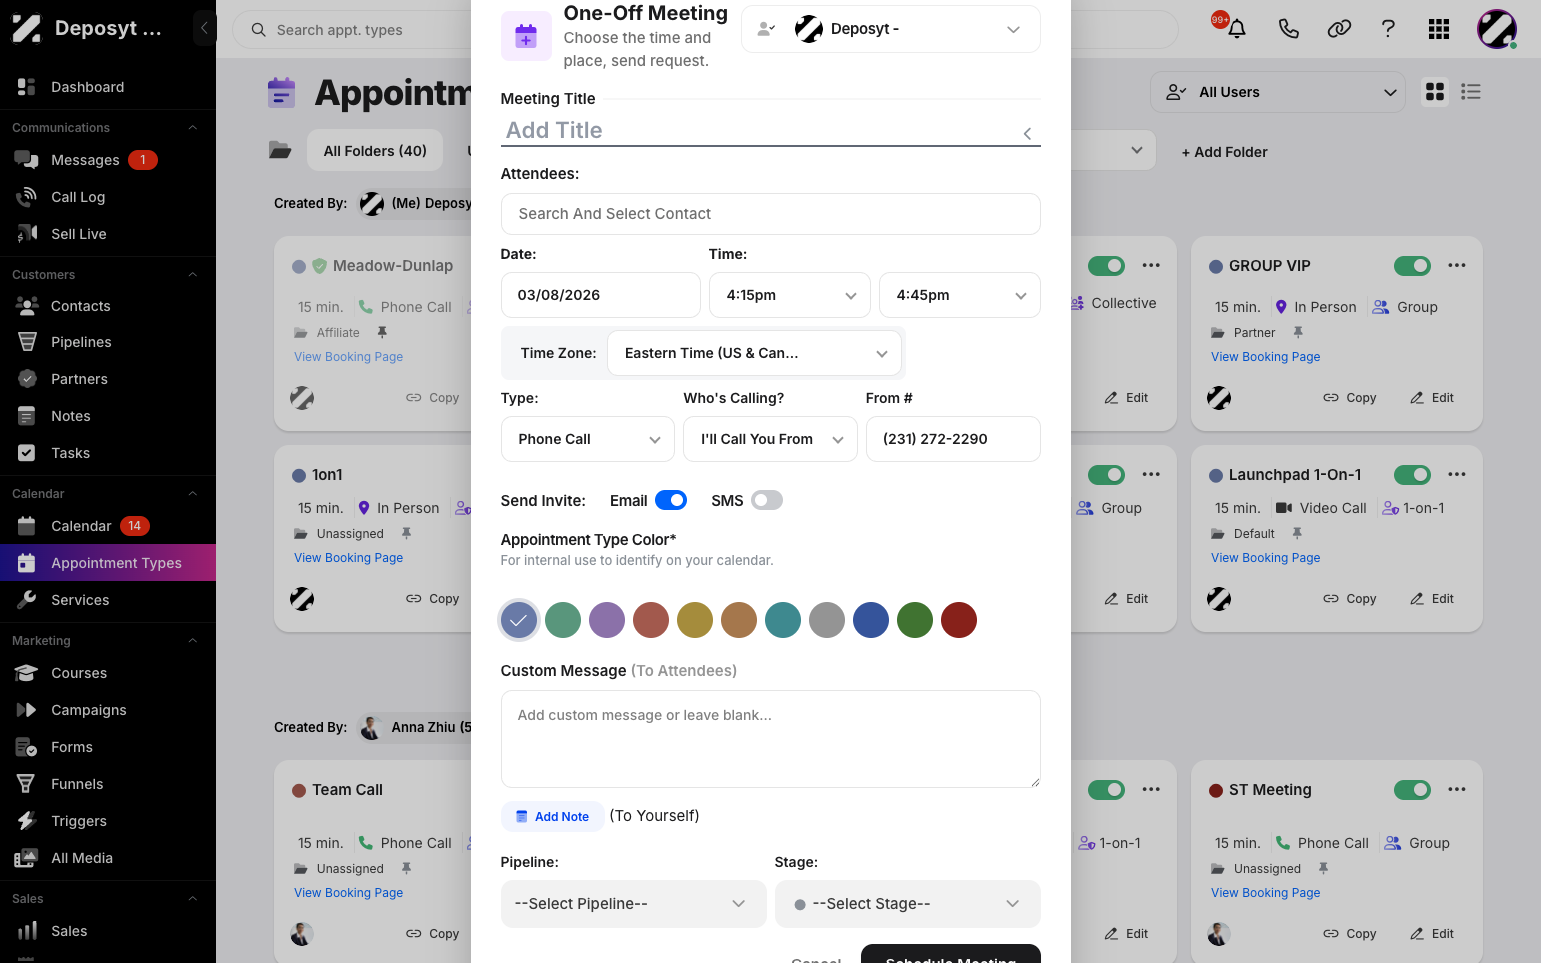Toggle off the GROUP VIP appointment type
The image size is (1541, 963).
pos(1412,266)
